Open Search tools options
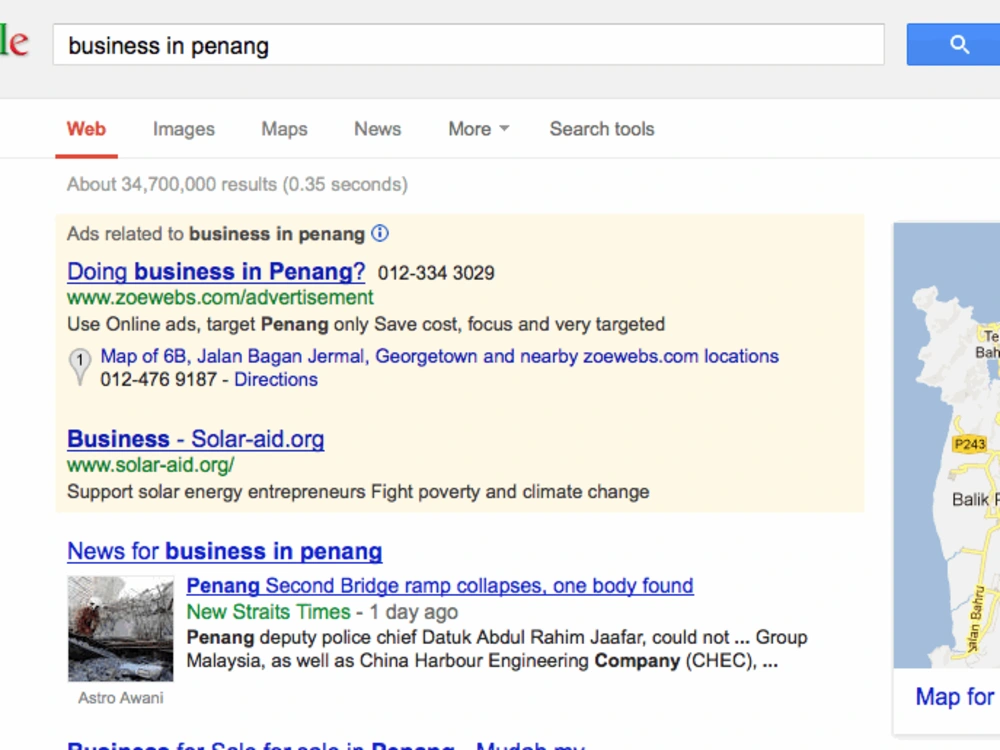 [602, 129]
